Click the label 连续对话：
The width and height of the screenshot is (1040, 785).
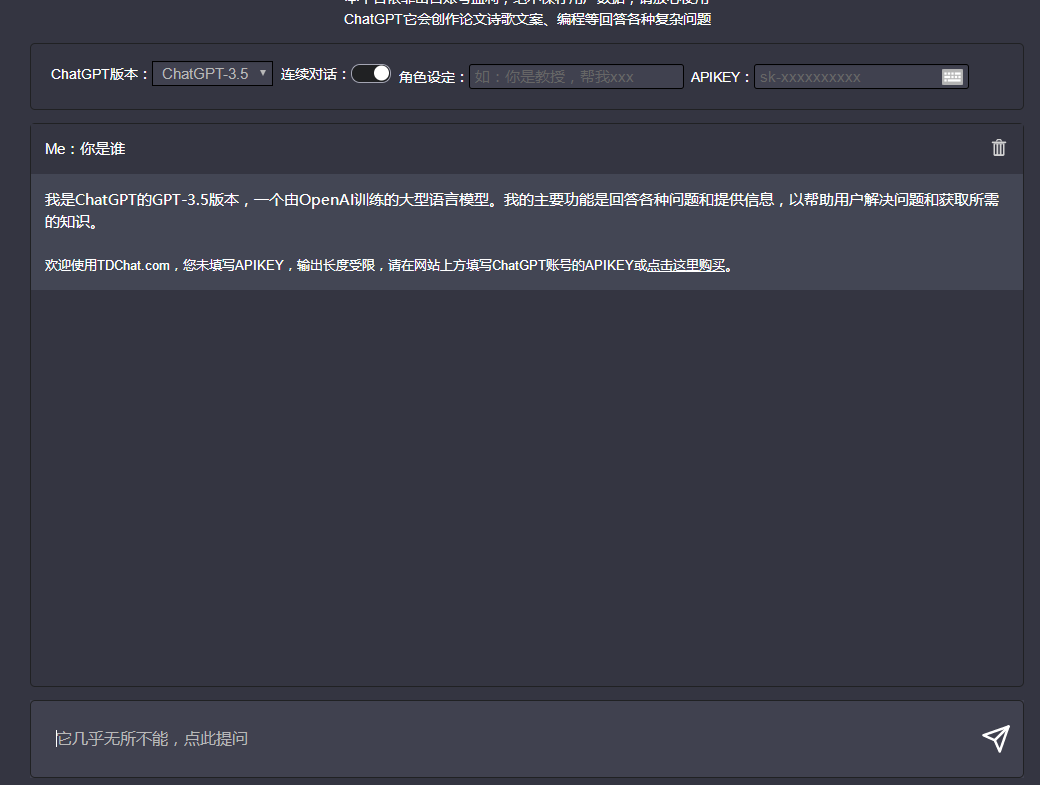click(x=314, y=74)
